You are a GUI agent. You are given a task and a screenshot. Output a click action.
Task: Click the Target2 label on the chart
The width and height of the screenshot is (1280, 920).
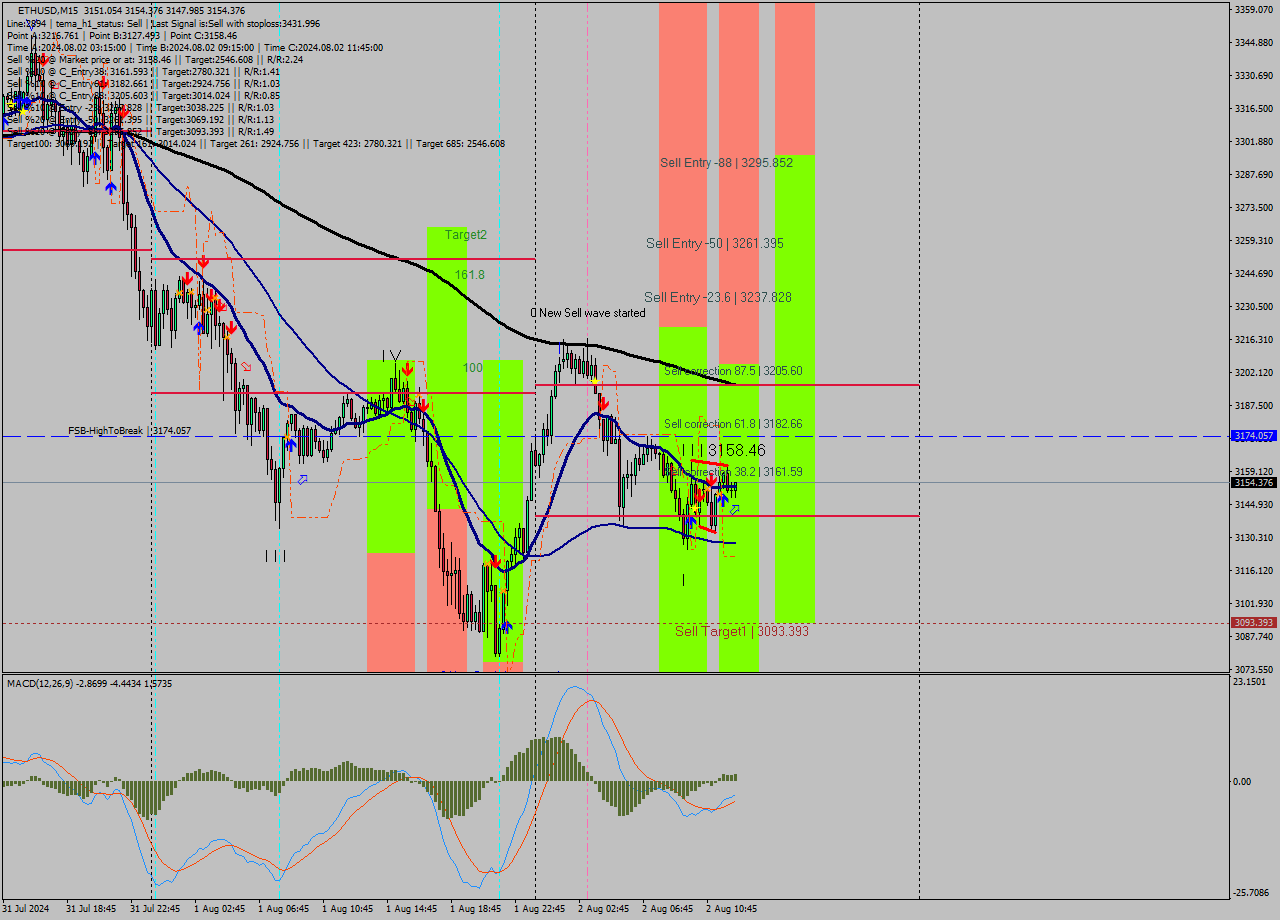click(x=466, y=235)
